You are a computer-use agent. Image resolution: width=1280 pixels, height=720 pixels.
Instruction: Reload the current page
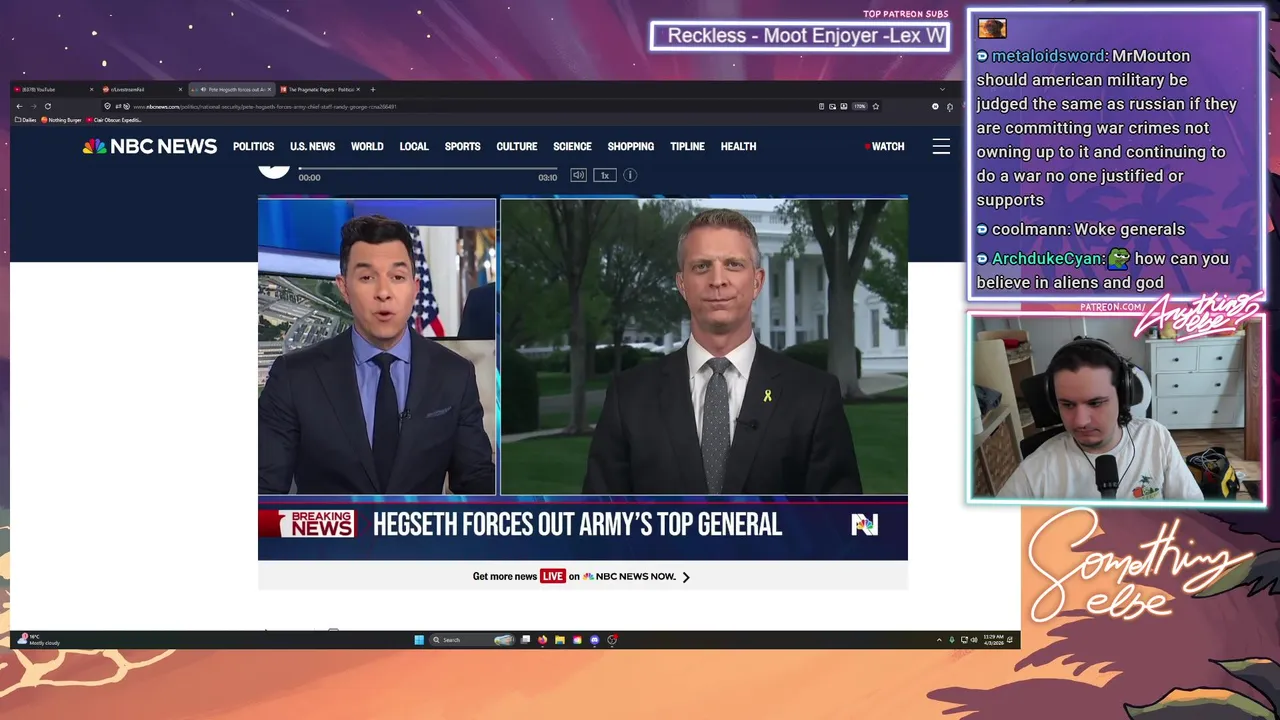click(47, 106)
